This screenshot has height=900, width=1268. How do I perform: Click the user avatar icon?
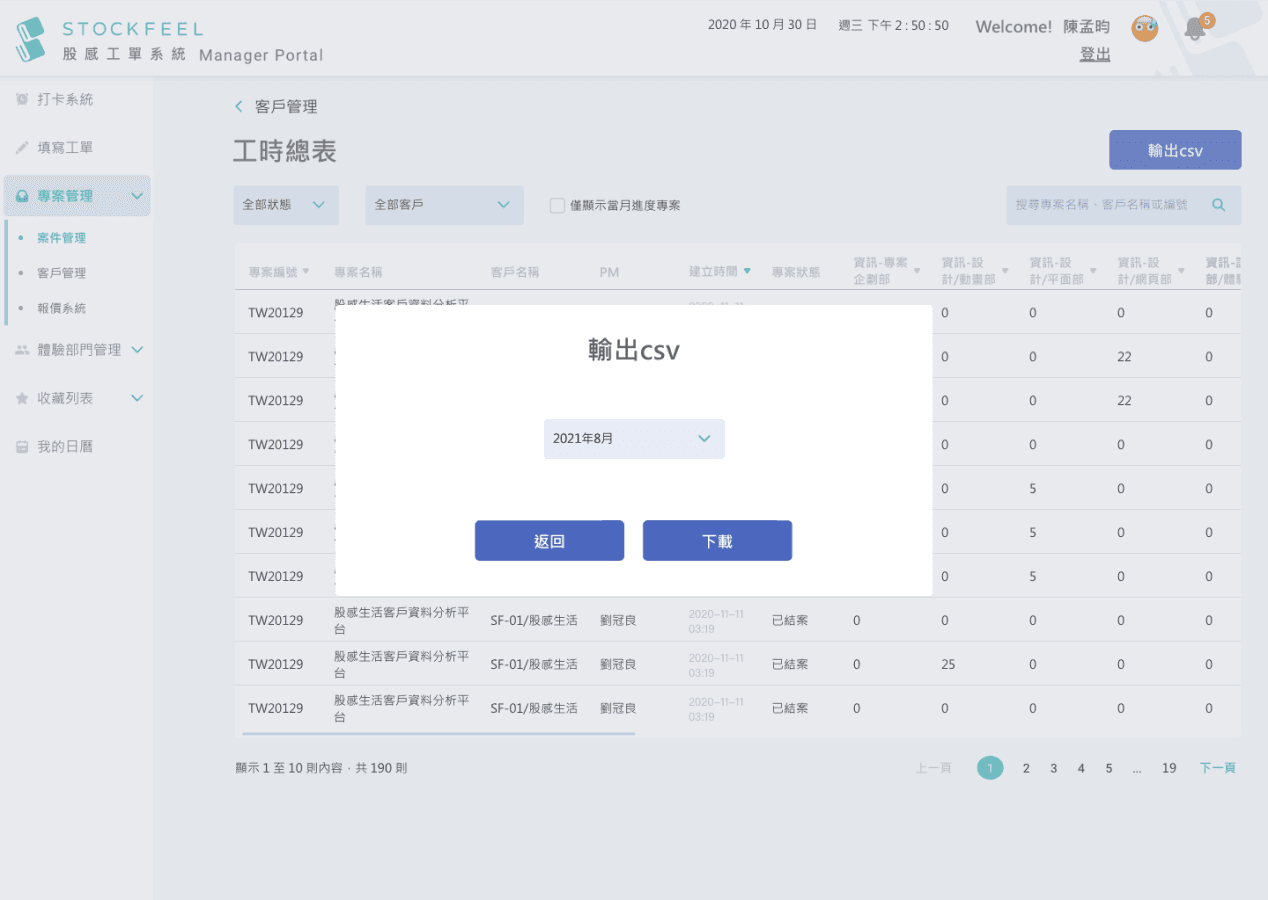[x=1145, y=29]
